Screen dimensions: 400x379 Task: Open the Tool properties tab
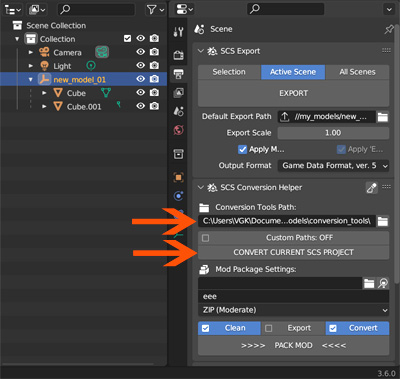tap(178, 32)
